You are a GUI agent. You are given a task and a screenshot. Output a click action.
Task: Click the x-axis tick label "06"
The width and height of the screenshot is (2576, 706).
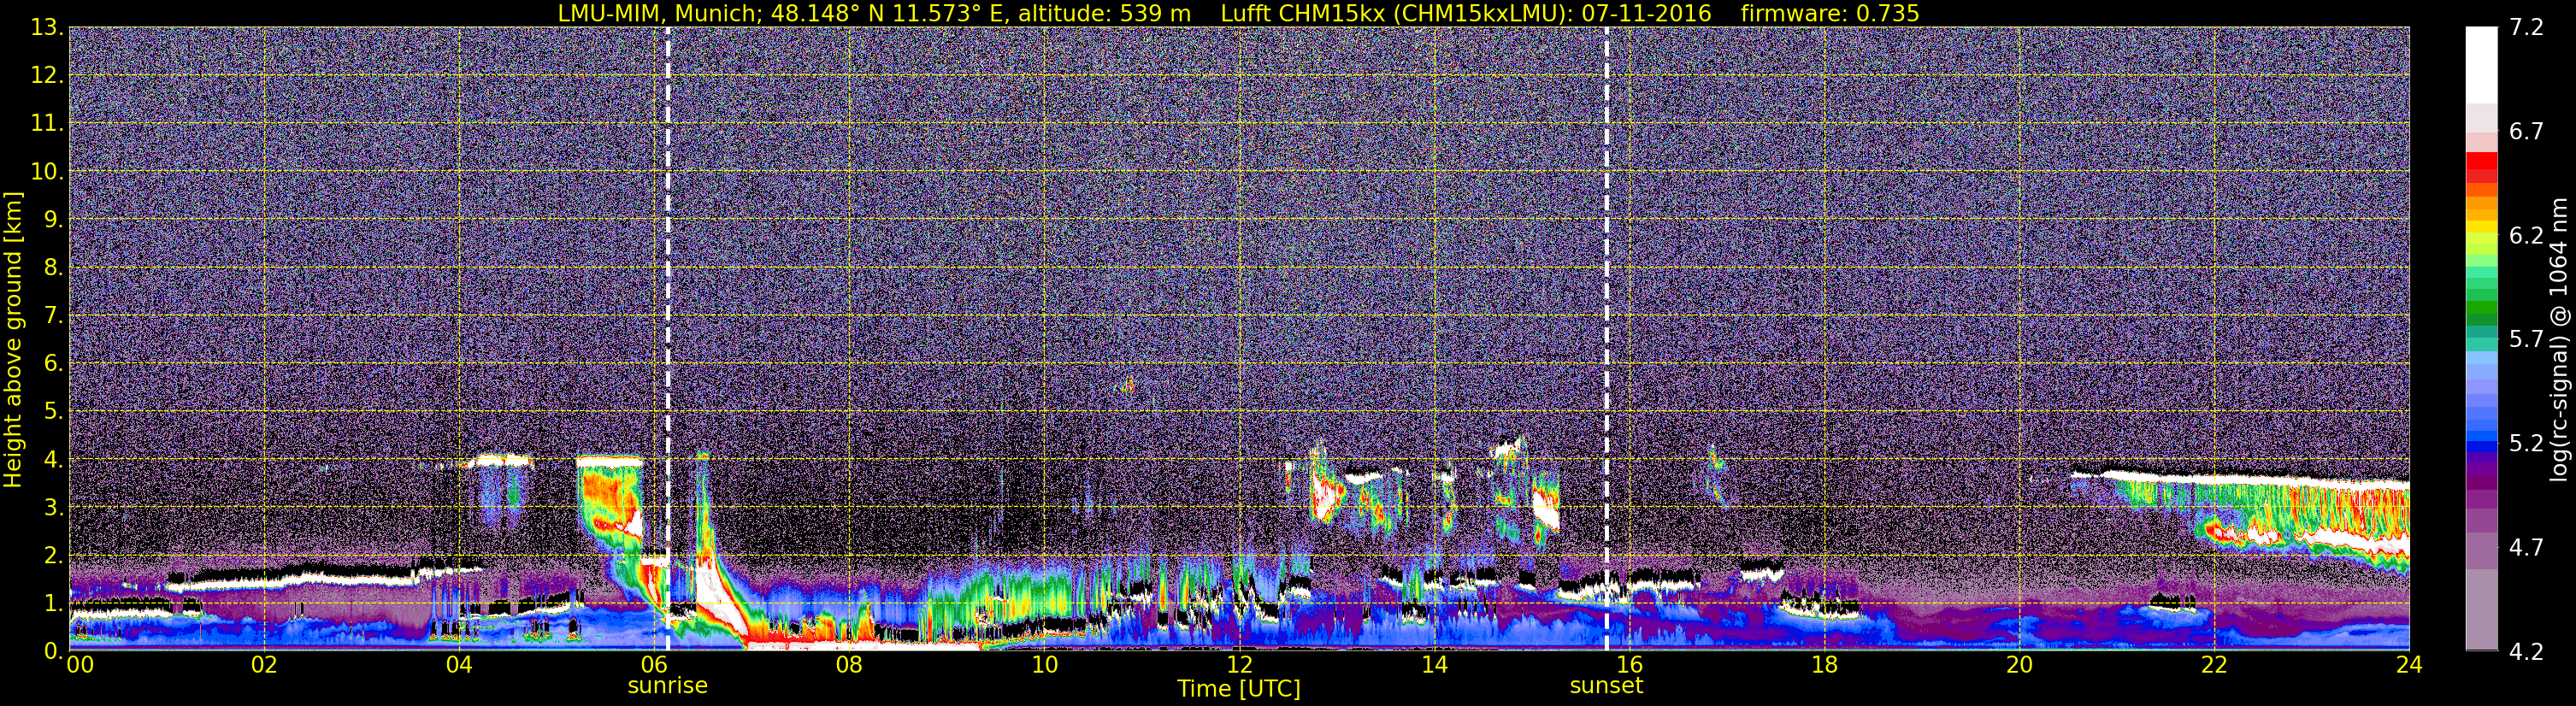click(654, 665)
